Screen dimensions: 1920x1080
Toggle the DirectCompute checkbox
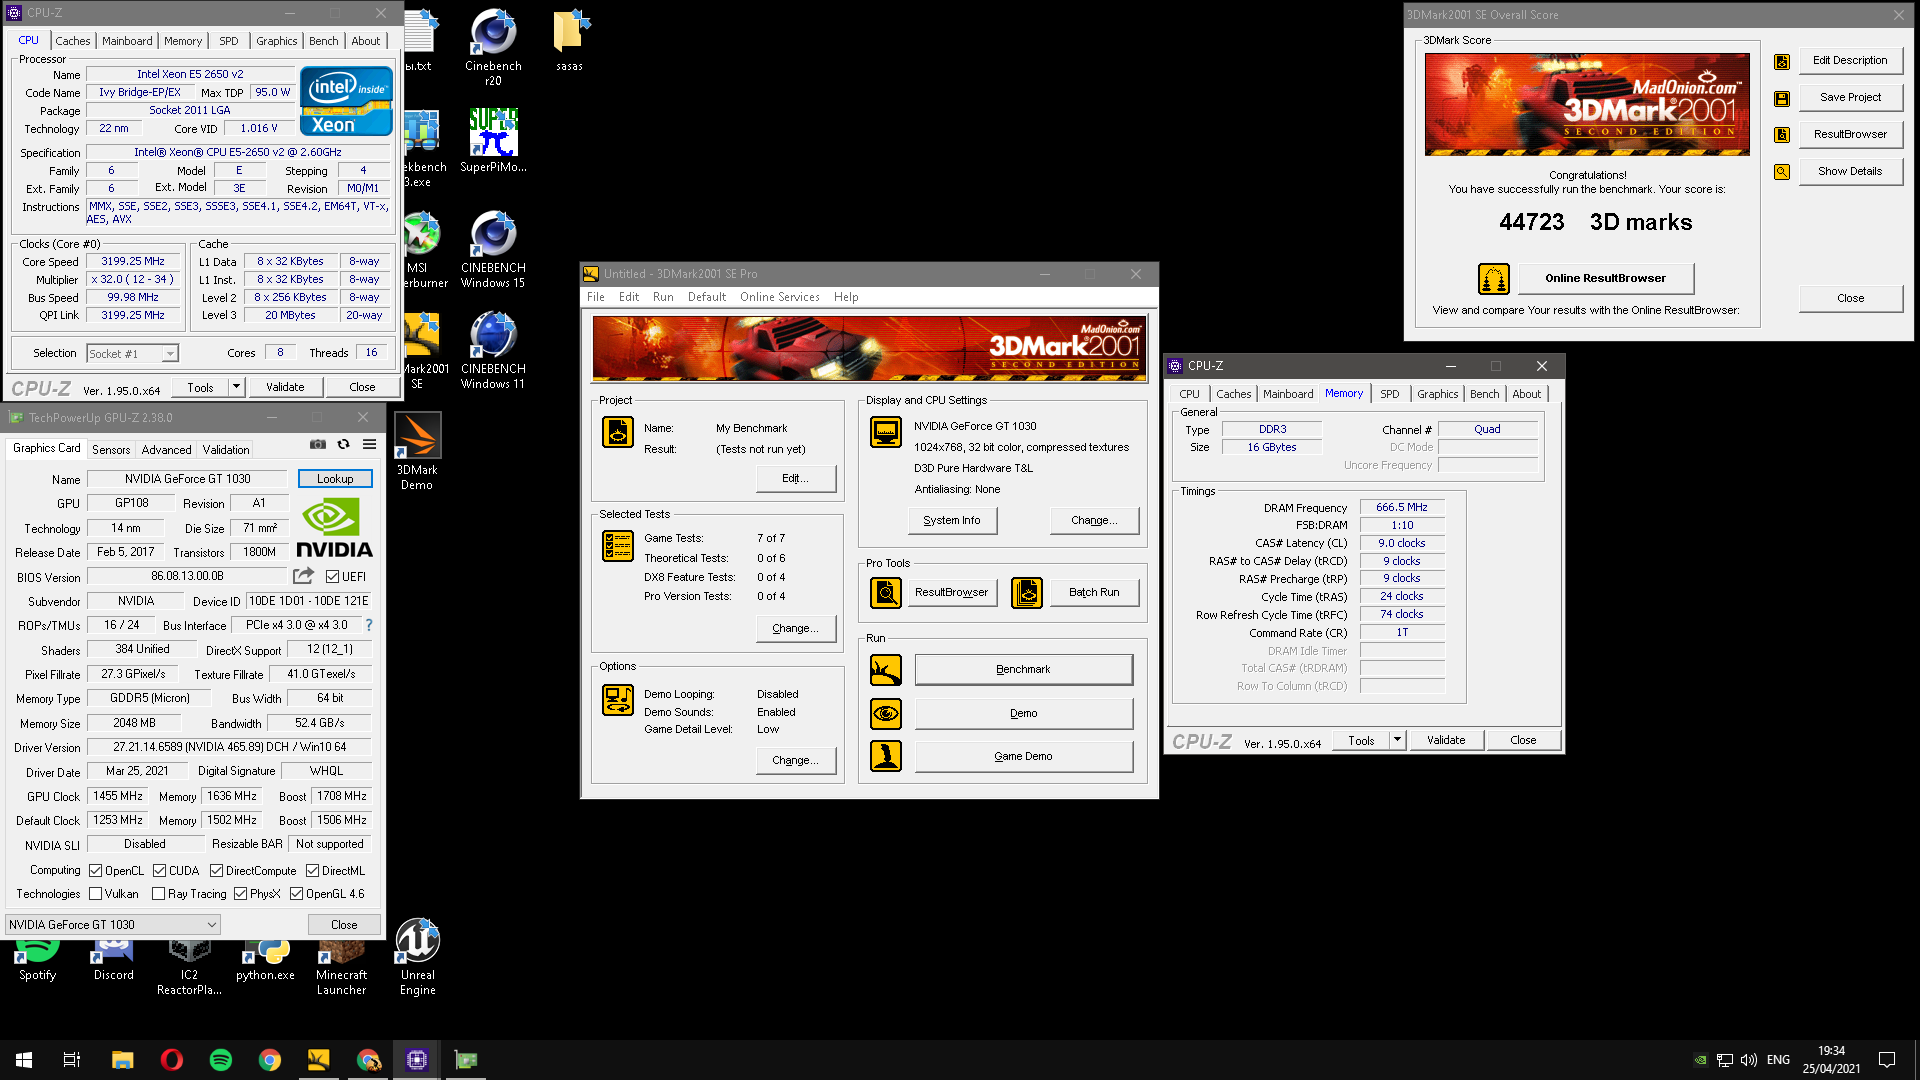pyautogui.click(x=217, y=871)
